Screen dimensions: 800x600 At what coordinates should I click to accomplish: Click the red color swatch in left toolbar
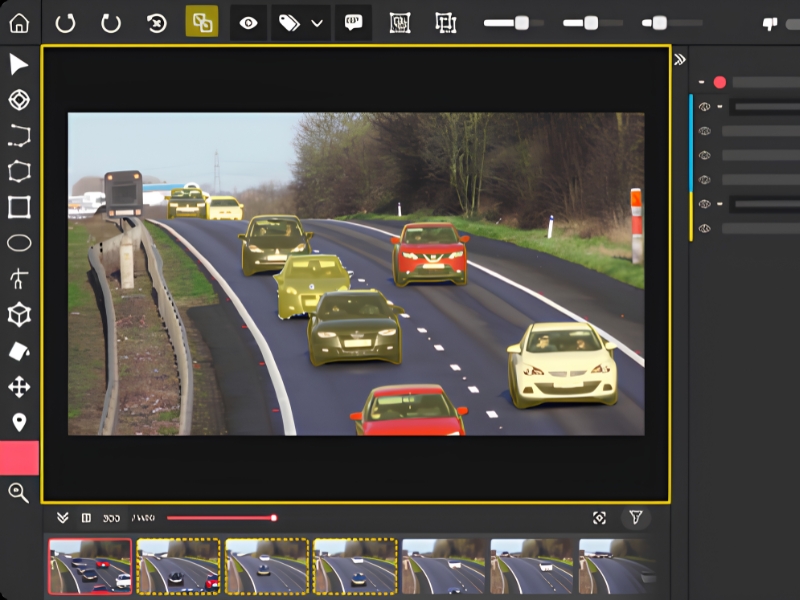coord(19,458)
